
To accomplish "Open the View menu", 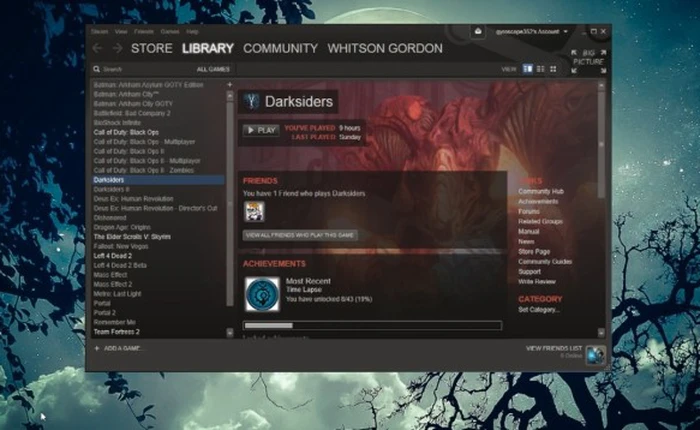I will coord(121,32).
